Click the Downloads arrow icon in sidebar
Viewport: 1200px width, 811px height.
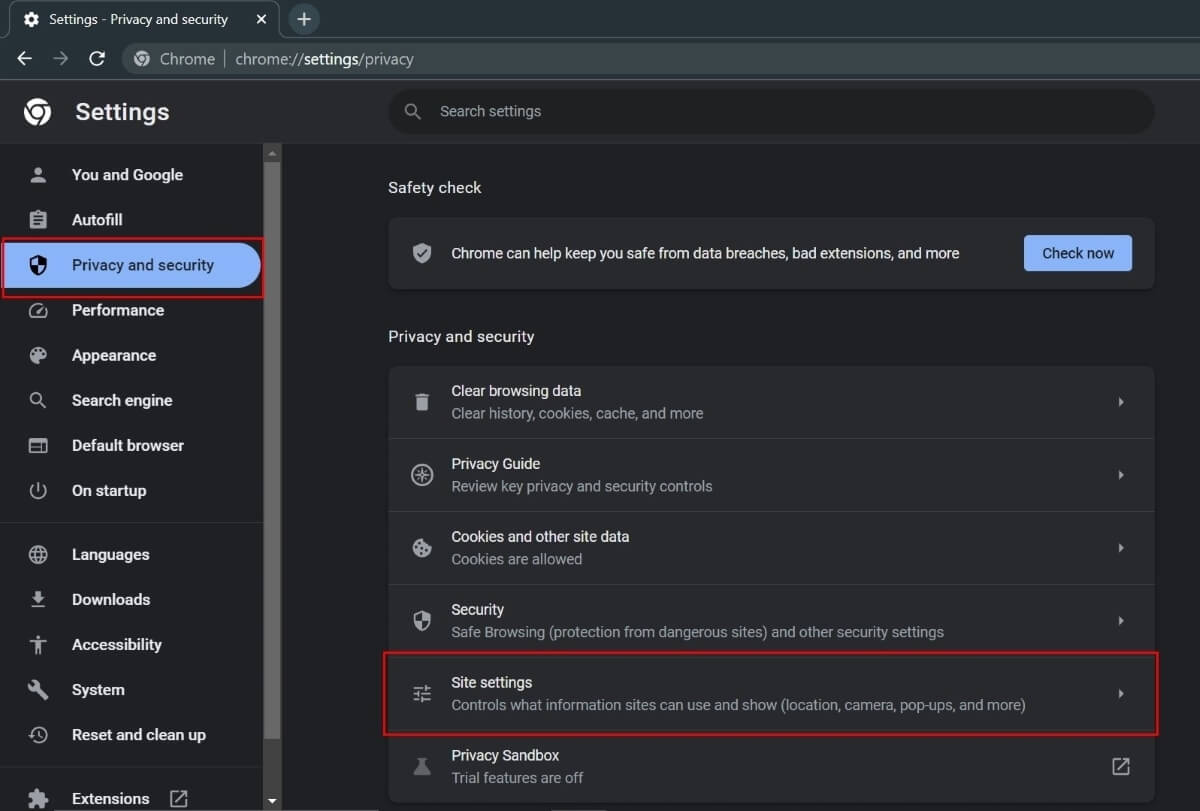[37, 599]
